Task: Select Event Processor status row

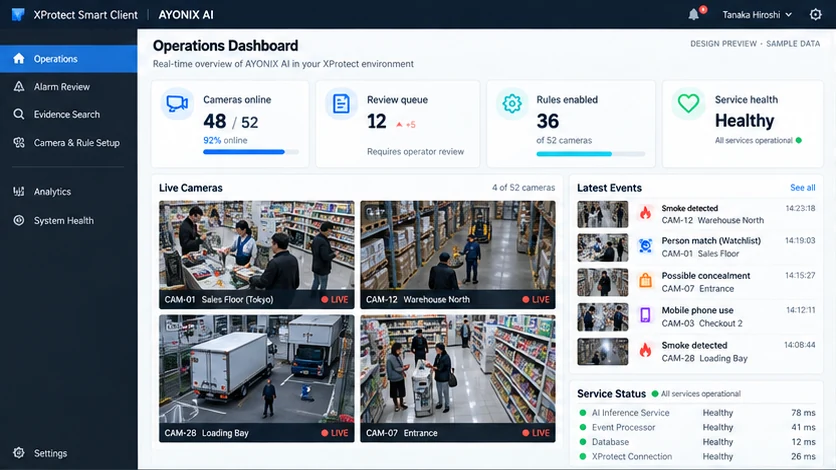Action: click(x=697, y=427)
